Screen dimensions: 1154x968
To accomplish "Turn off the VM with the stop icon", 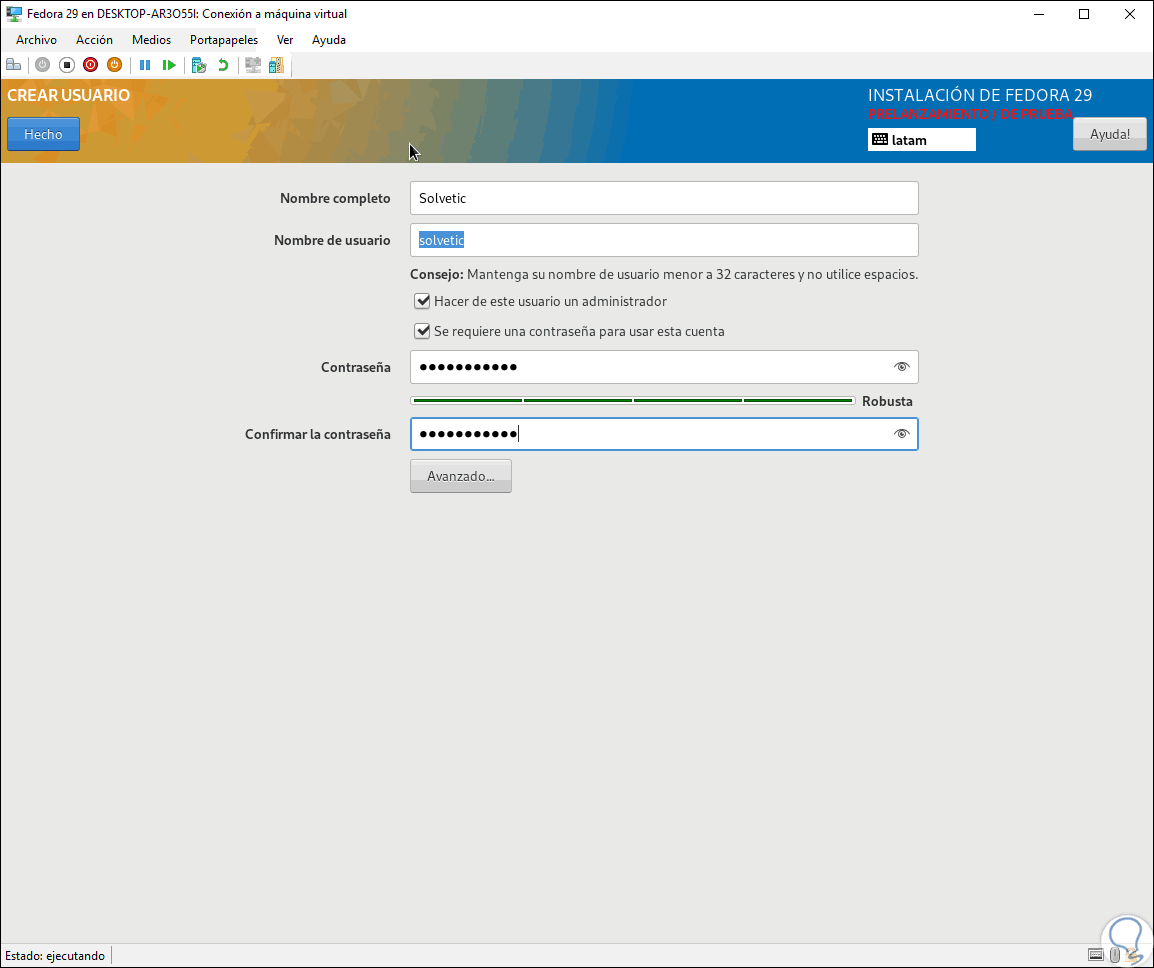I will coord(66,65).
